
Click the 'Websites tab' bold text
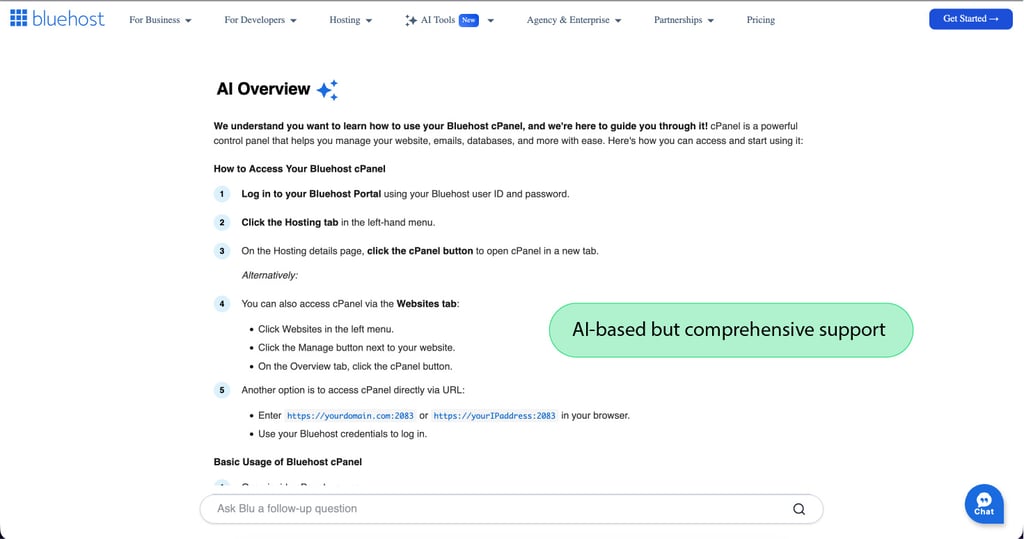[x=426, y=304]
